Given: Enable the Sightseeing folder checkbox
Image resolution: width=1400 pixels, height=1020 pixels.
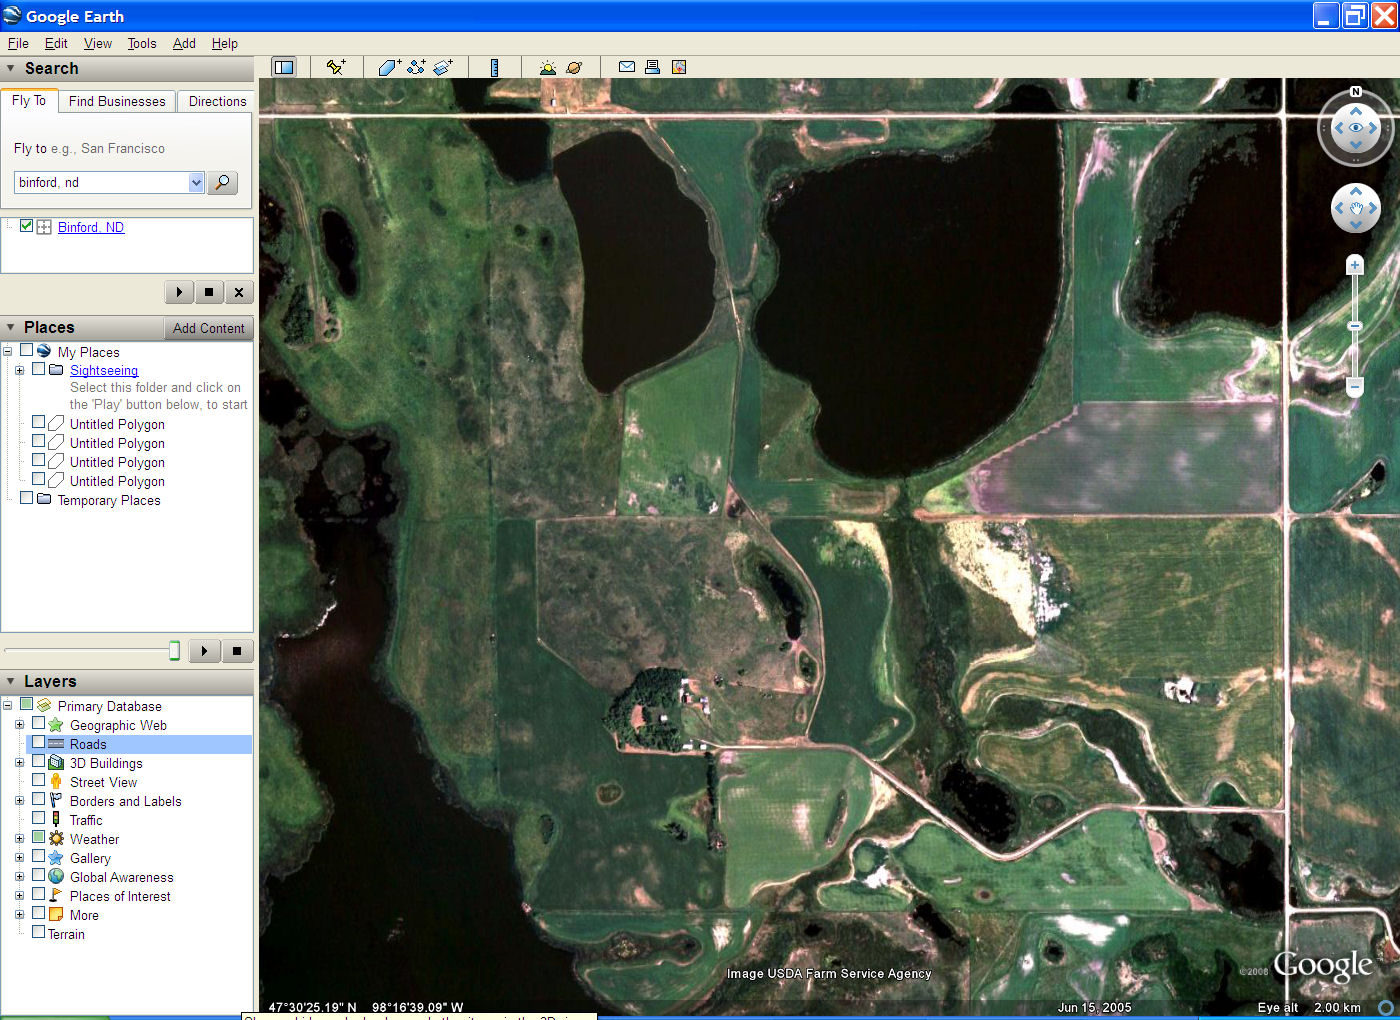Looking at the screenshot, I should [38, 369].
